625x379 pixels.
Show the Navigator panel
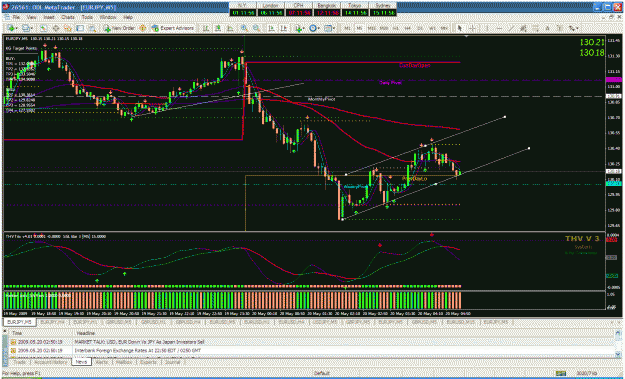pos(68,28)
